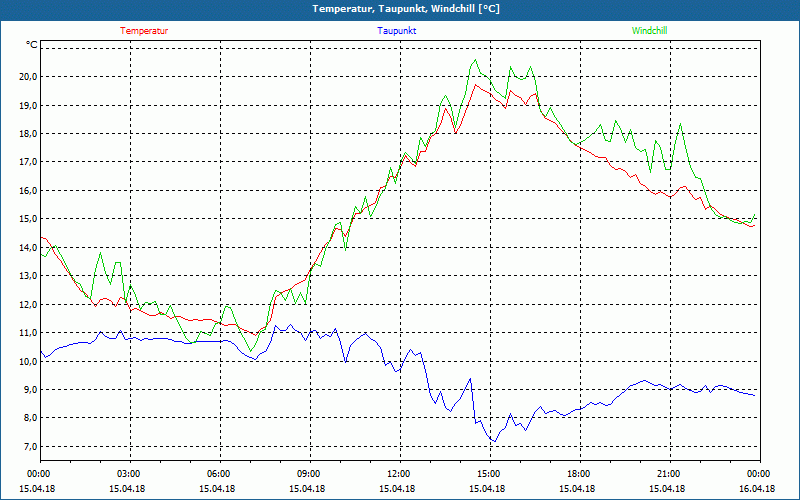This screenshot has height=500, width=800.
Task: Click the green Windchill legend label
Action: click(649, 31)
